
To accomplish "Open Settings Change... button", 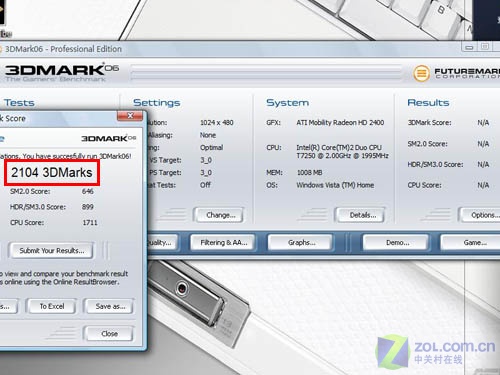I will [x=220, y=215].
